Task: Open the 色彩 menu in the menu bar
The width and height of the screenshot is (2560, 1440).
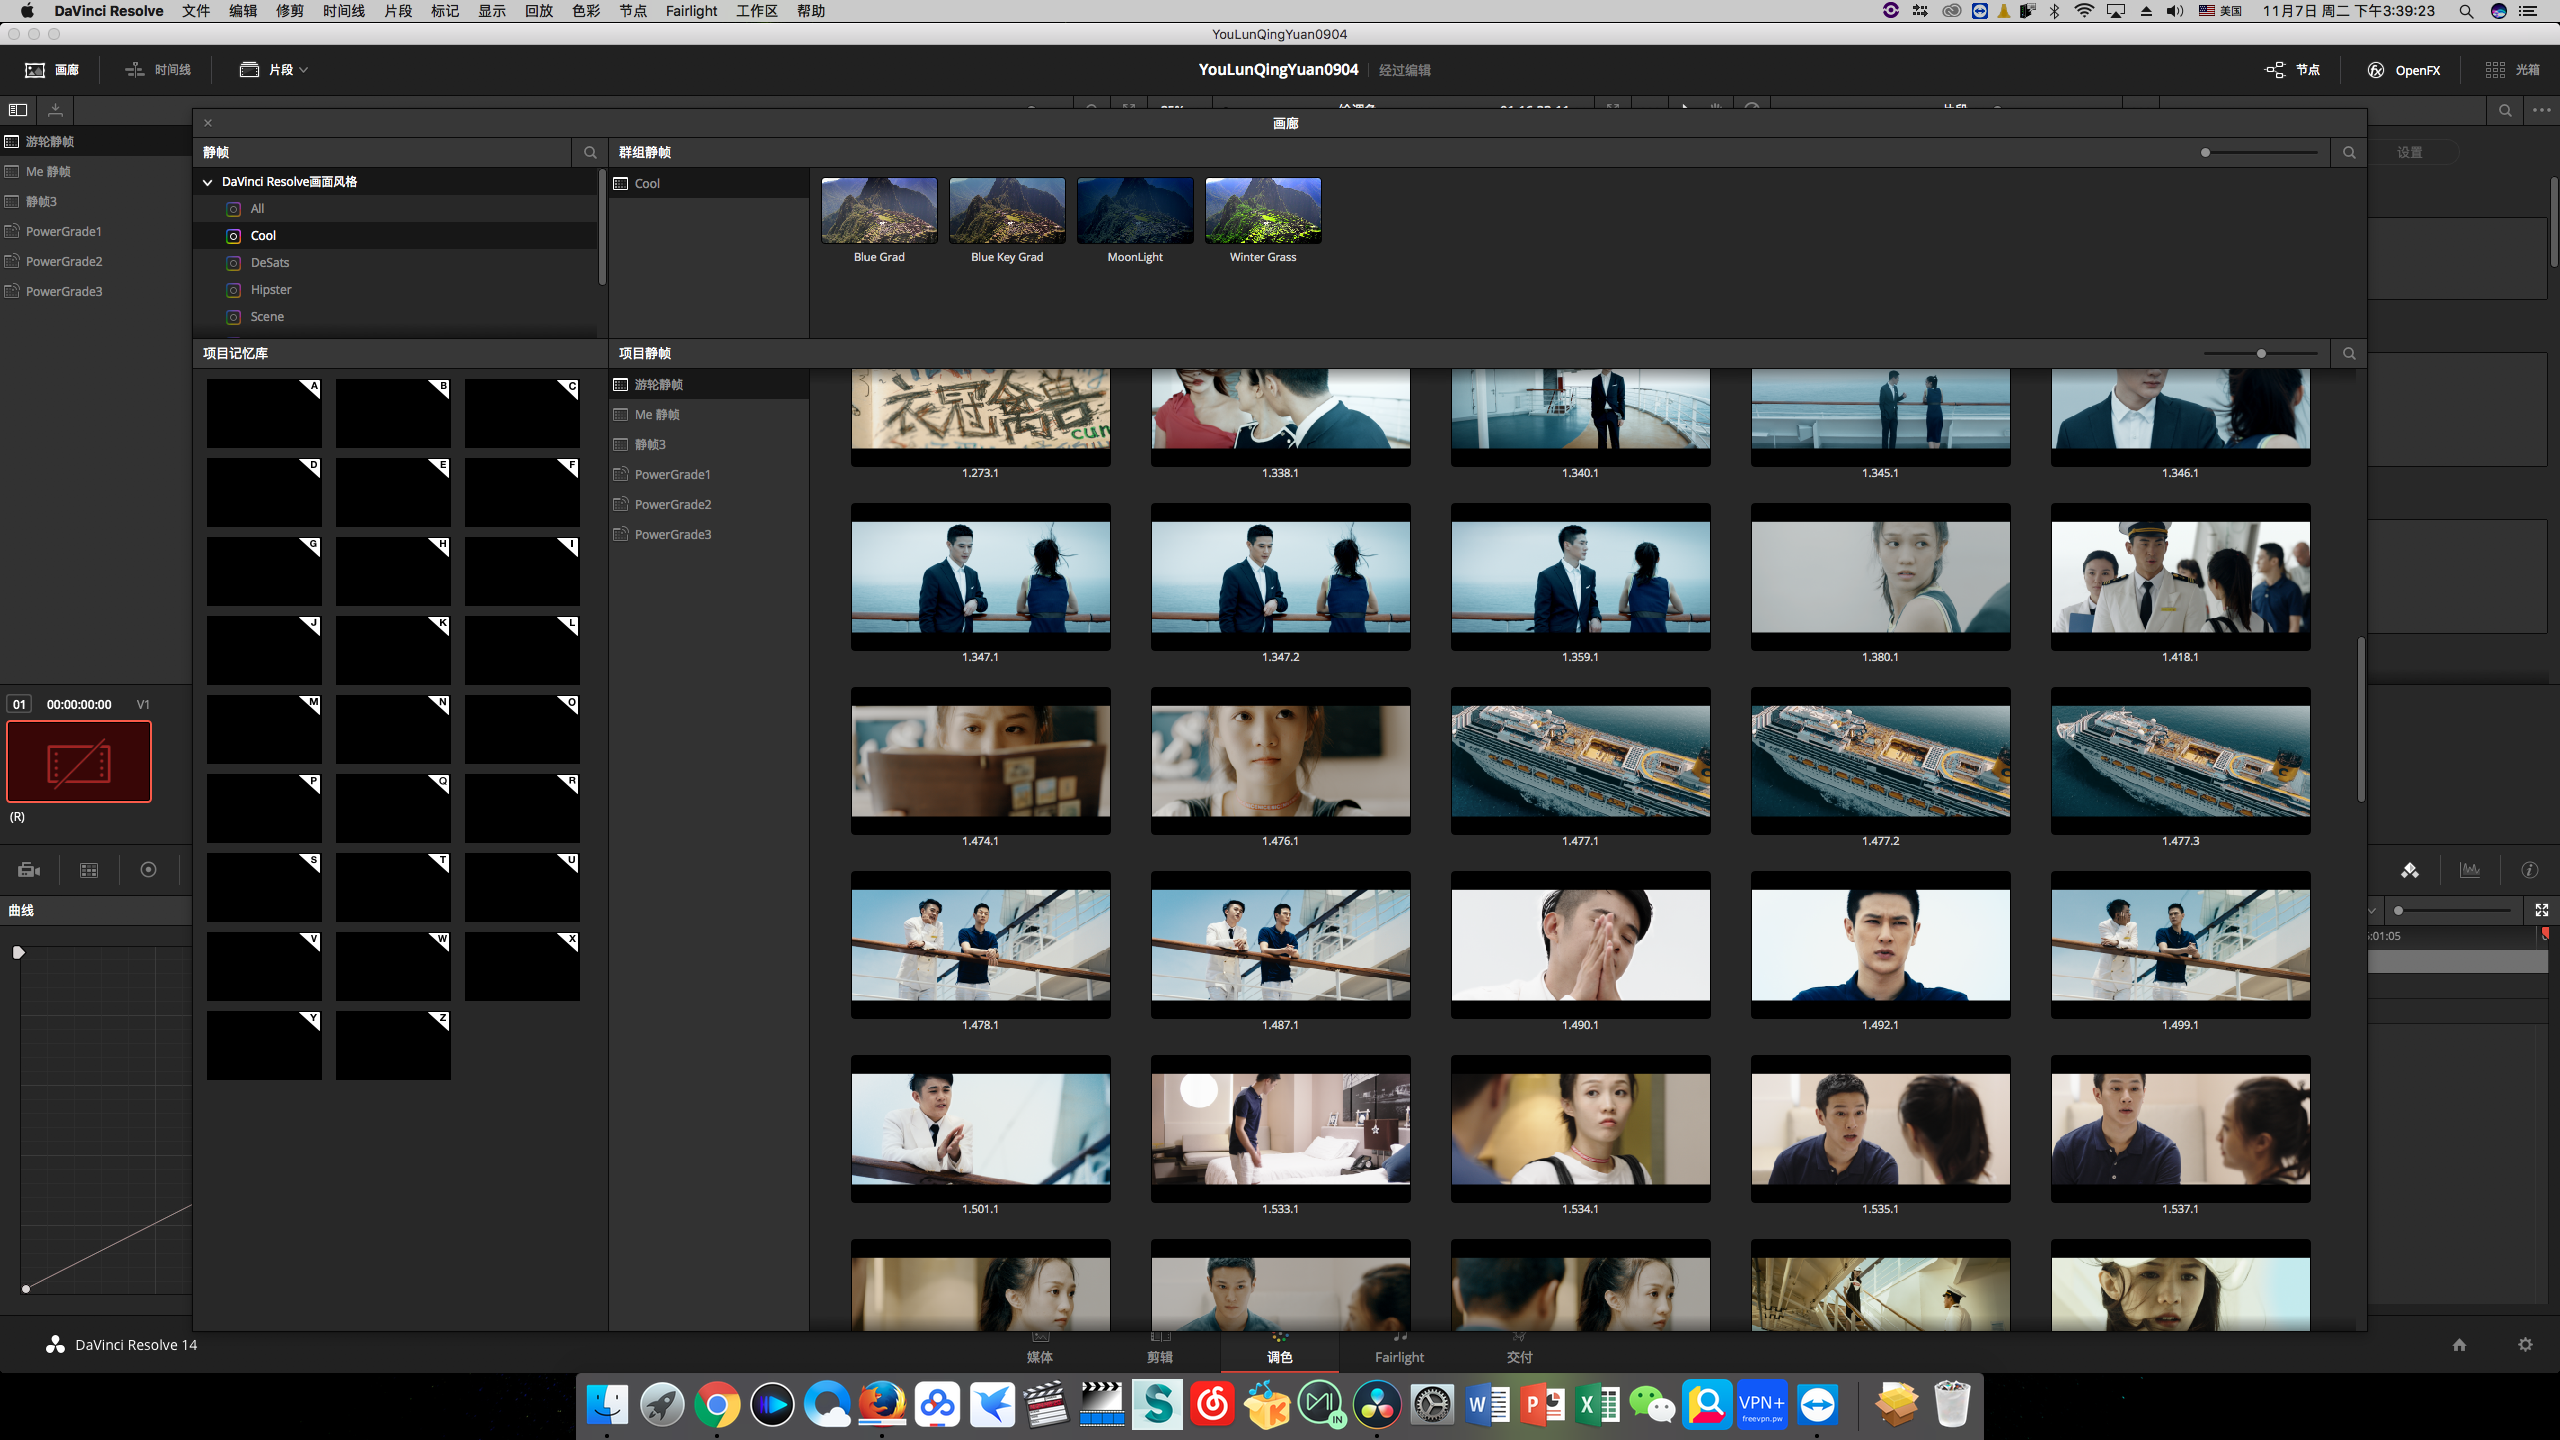Action: pos(585,11)
